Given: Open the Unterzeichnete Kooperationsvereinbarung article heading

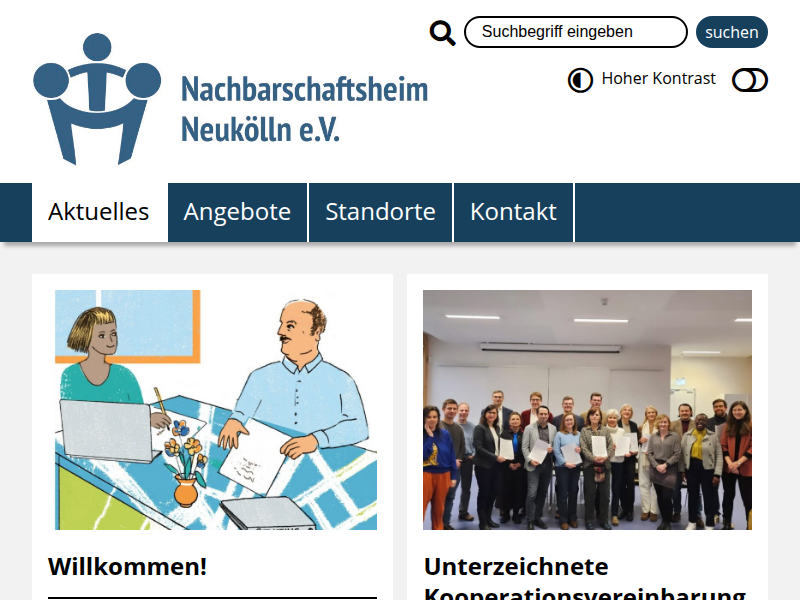Looking at the screenshot, I should [x=585, y=578].
